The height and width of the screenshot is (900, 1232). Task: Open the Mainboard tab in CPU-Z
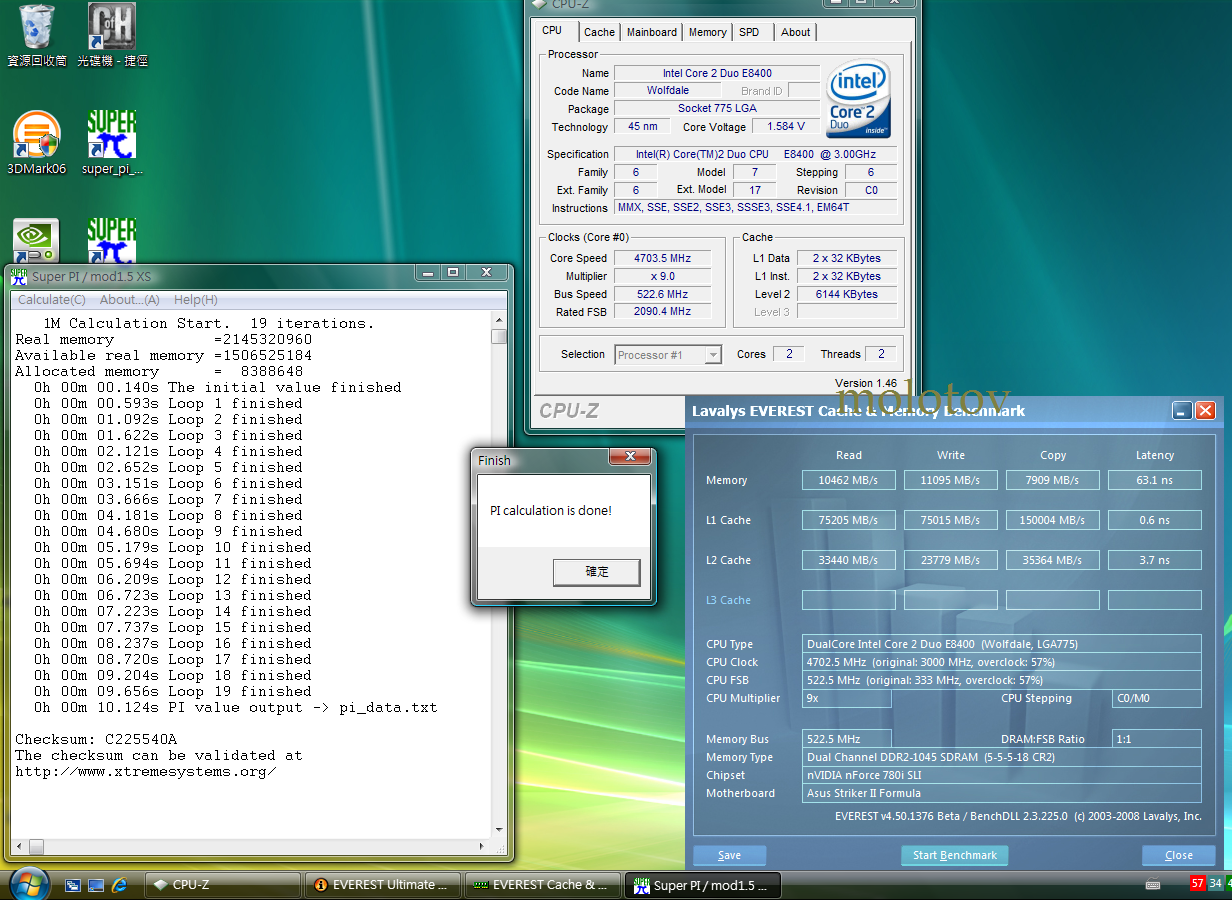pyautogui.click(x=652, y=32)
